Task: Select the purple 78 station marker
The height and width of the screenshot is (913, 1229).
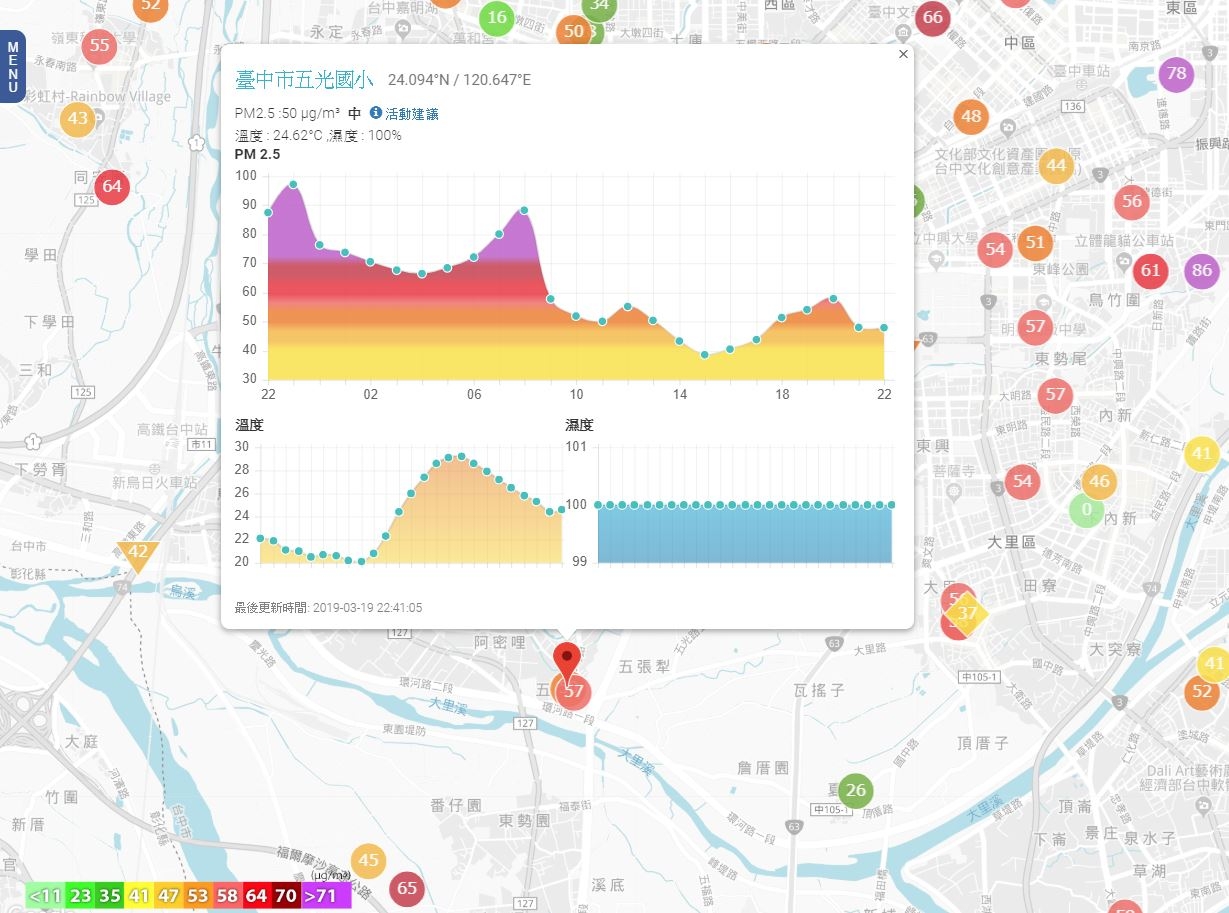Action: [1177, 74]
